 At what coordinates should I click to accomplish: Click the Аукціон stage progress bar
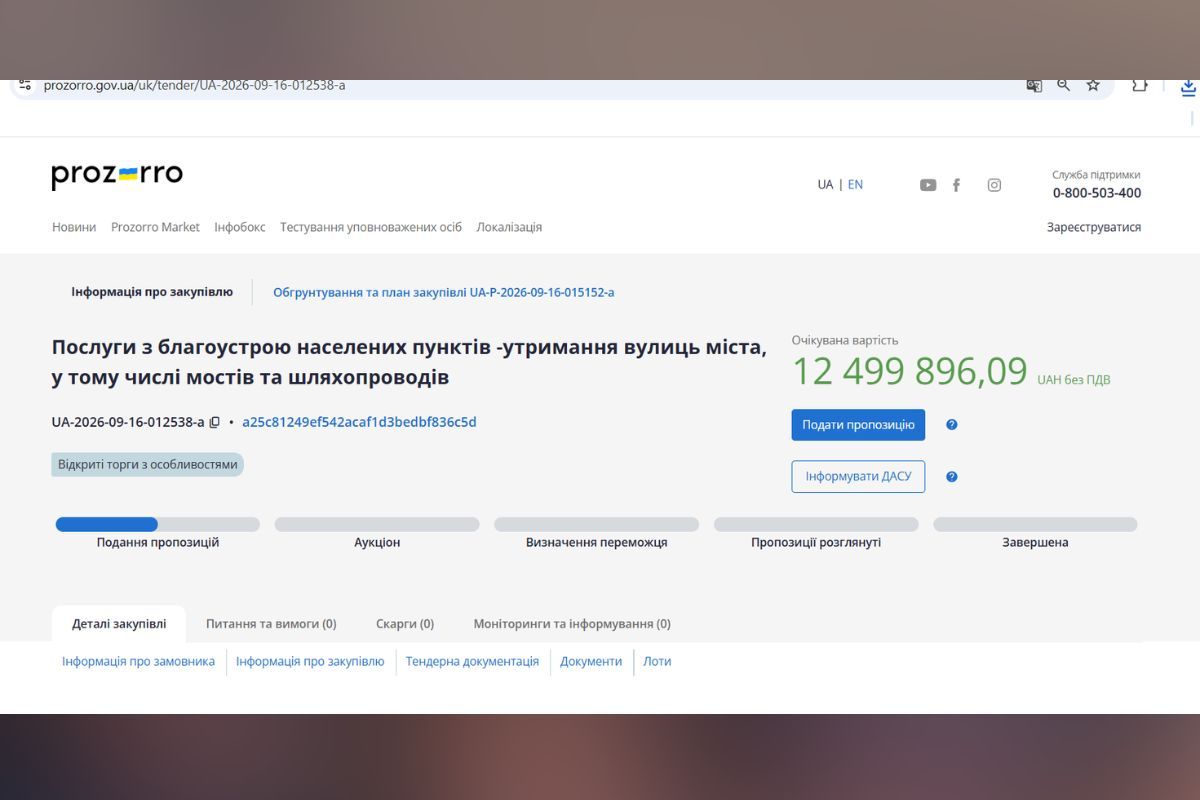[377, 524]
